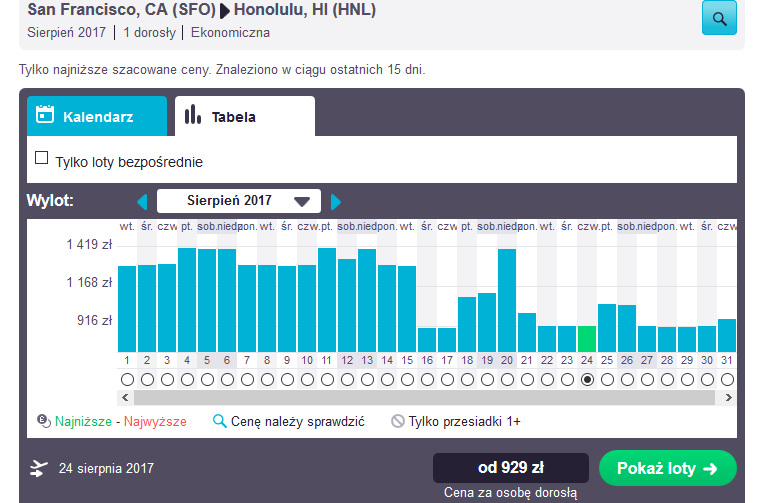Screen dimensions: 758x503
Task: Go to next month arrow
Action: pos(335,201)
